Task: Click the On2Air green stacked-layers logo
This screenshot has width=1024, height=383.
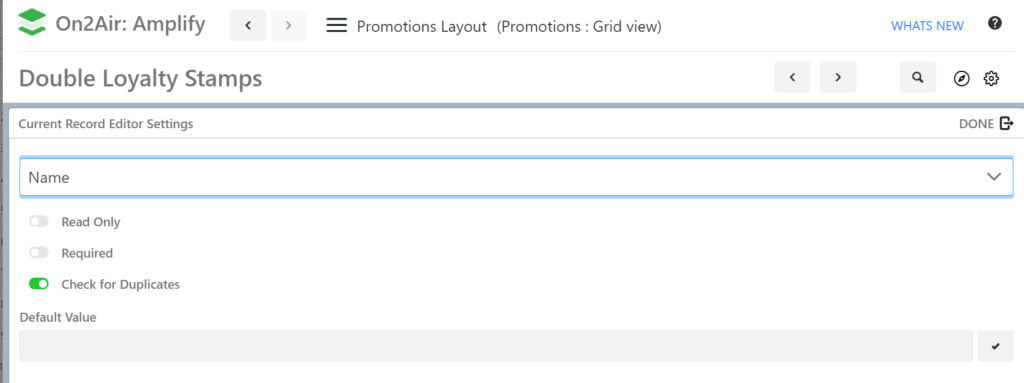Action: [33, 24]
